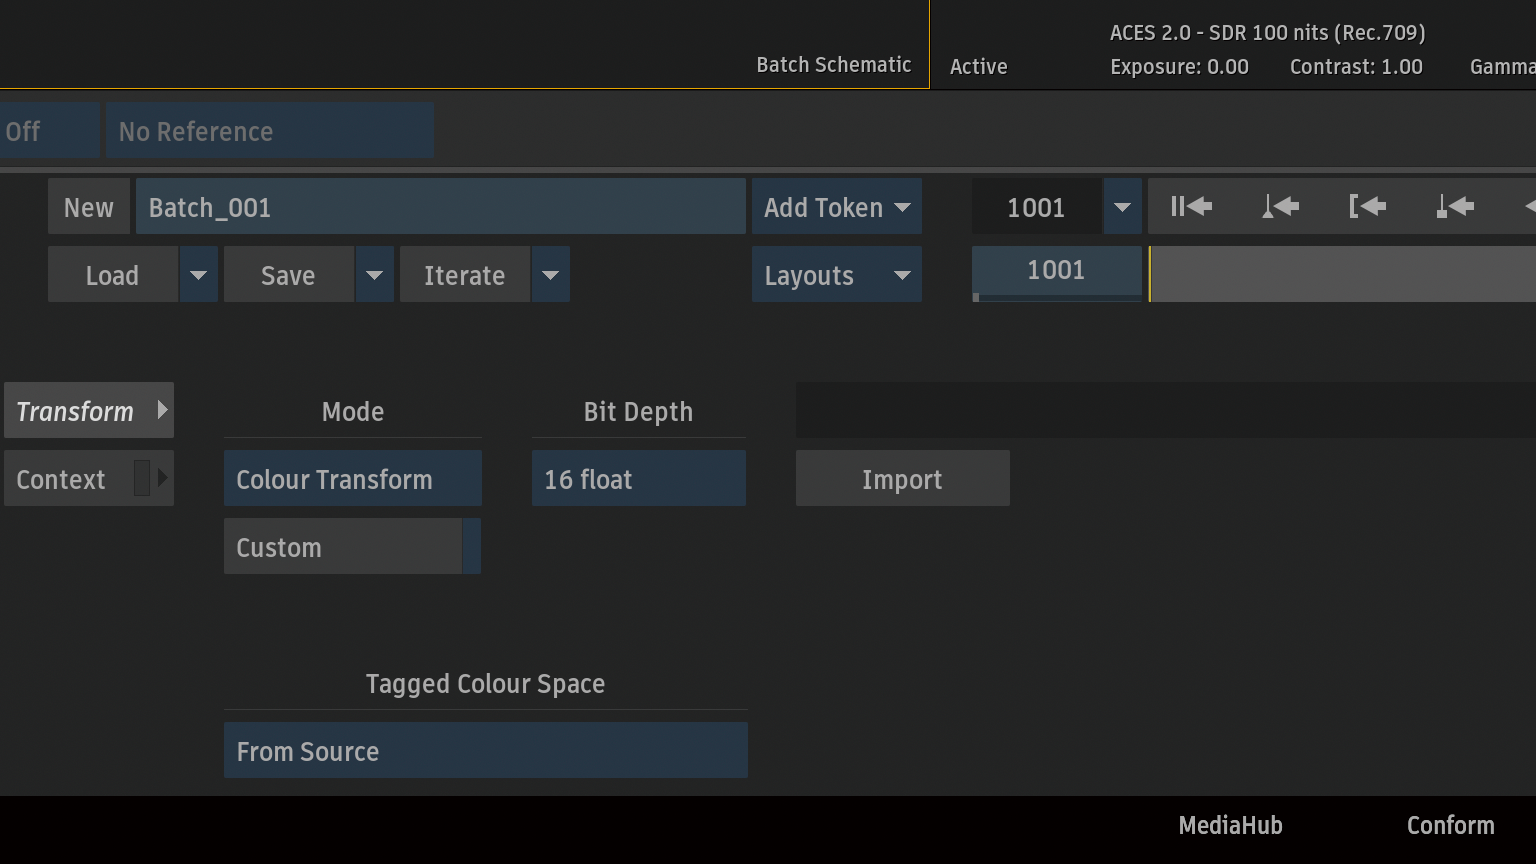Click the Batch_001 name field
This screenshot has height=864, width=1536.
pos(440,207)
